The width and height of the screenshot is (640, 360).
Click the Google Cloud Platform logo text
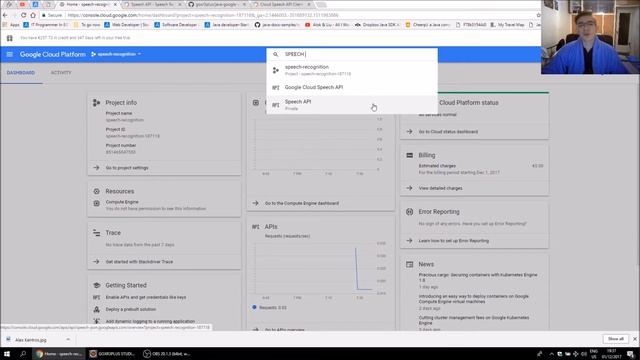[53, 54]
